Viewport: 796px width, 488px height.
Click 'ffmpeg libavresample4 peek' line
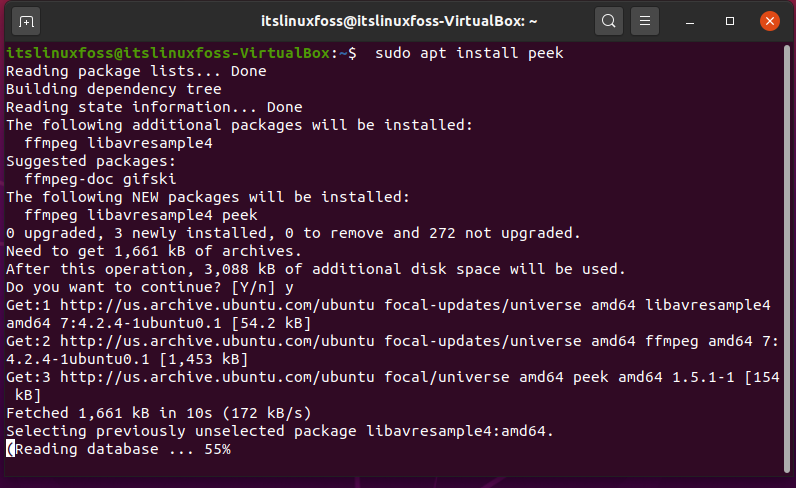(x=141, y=215)
